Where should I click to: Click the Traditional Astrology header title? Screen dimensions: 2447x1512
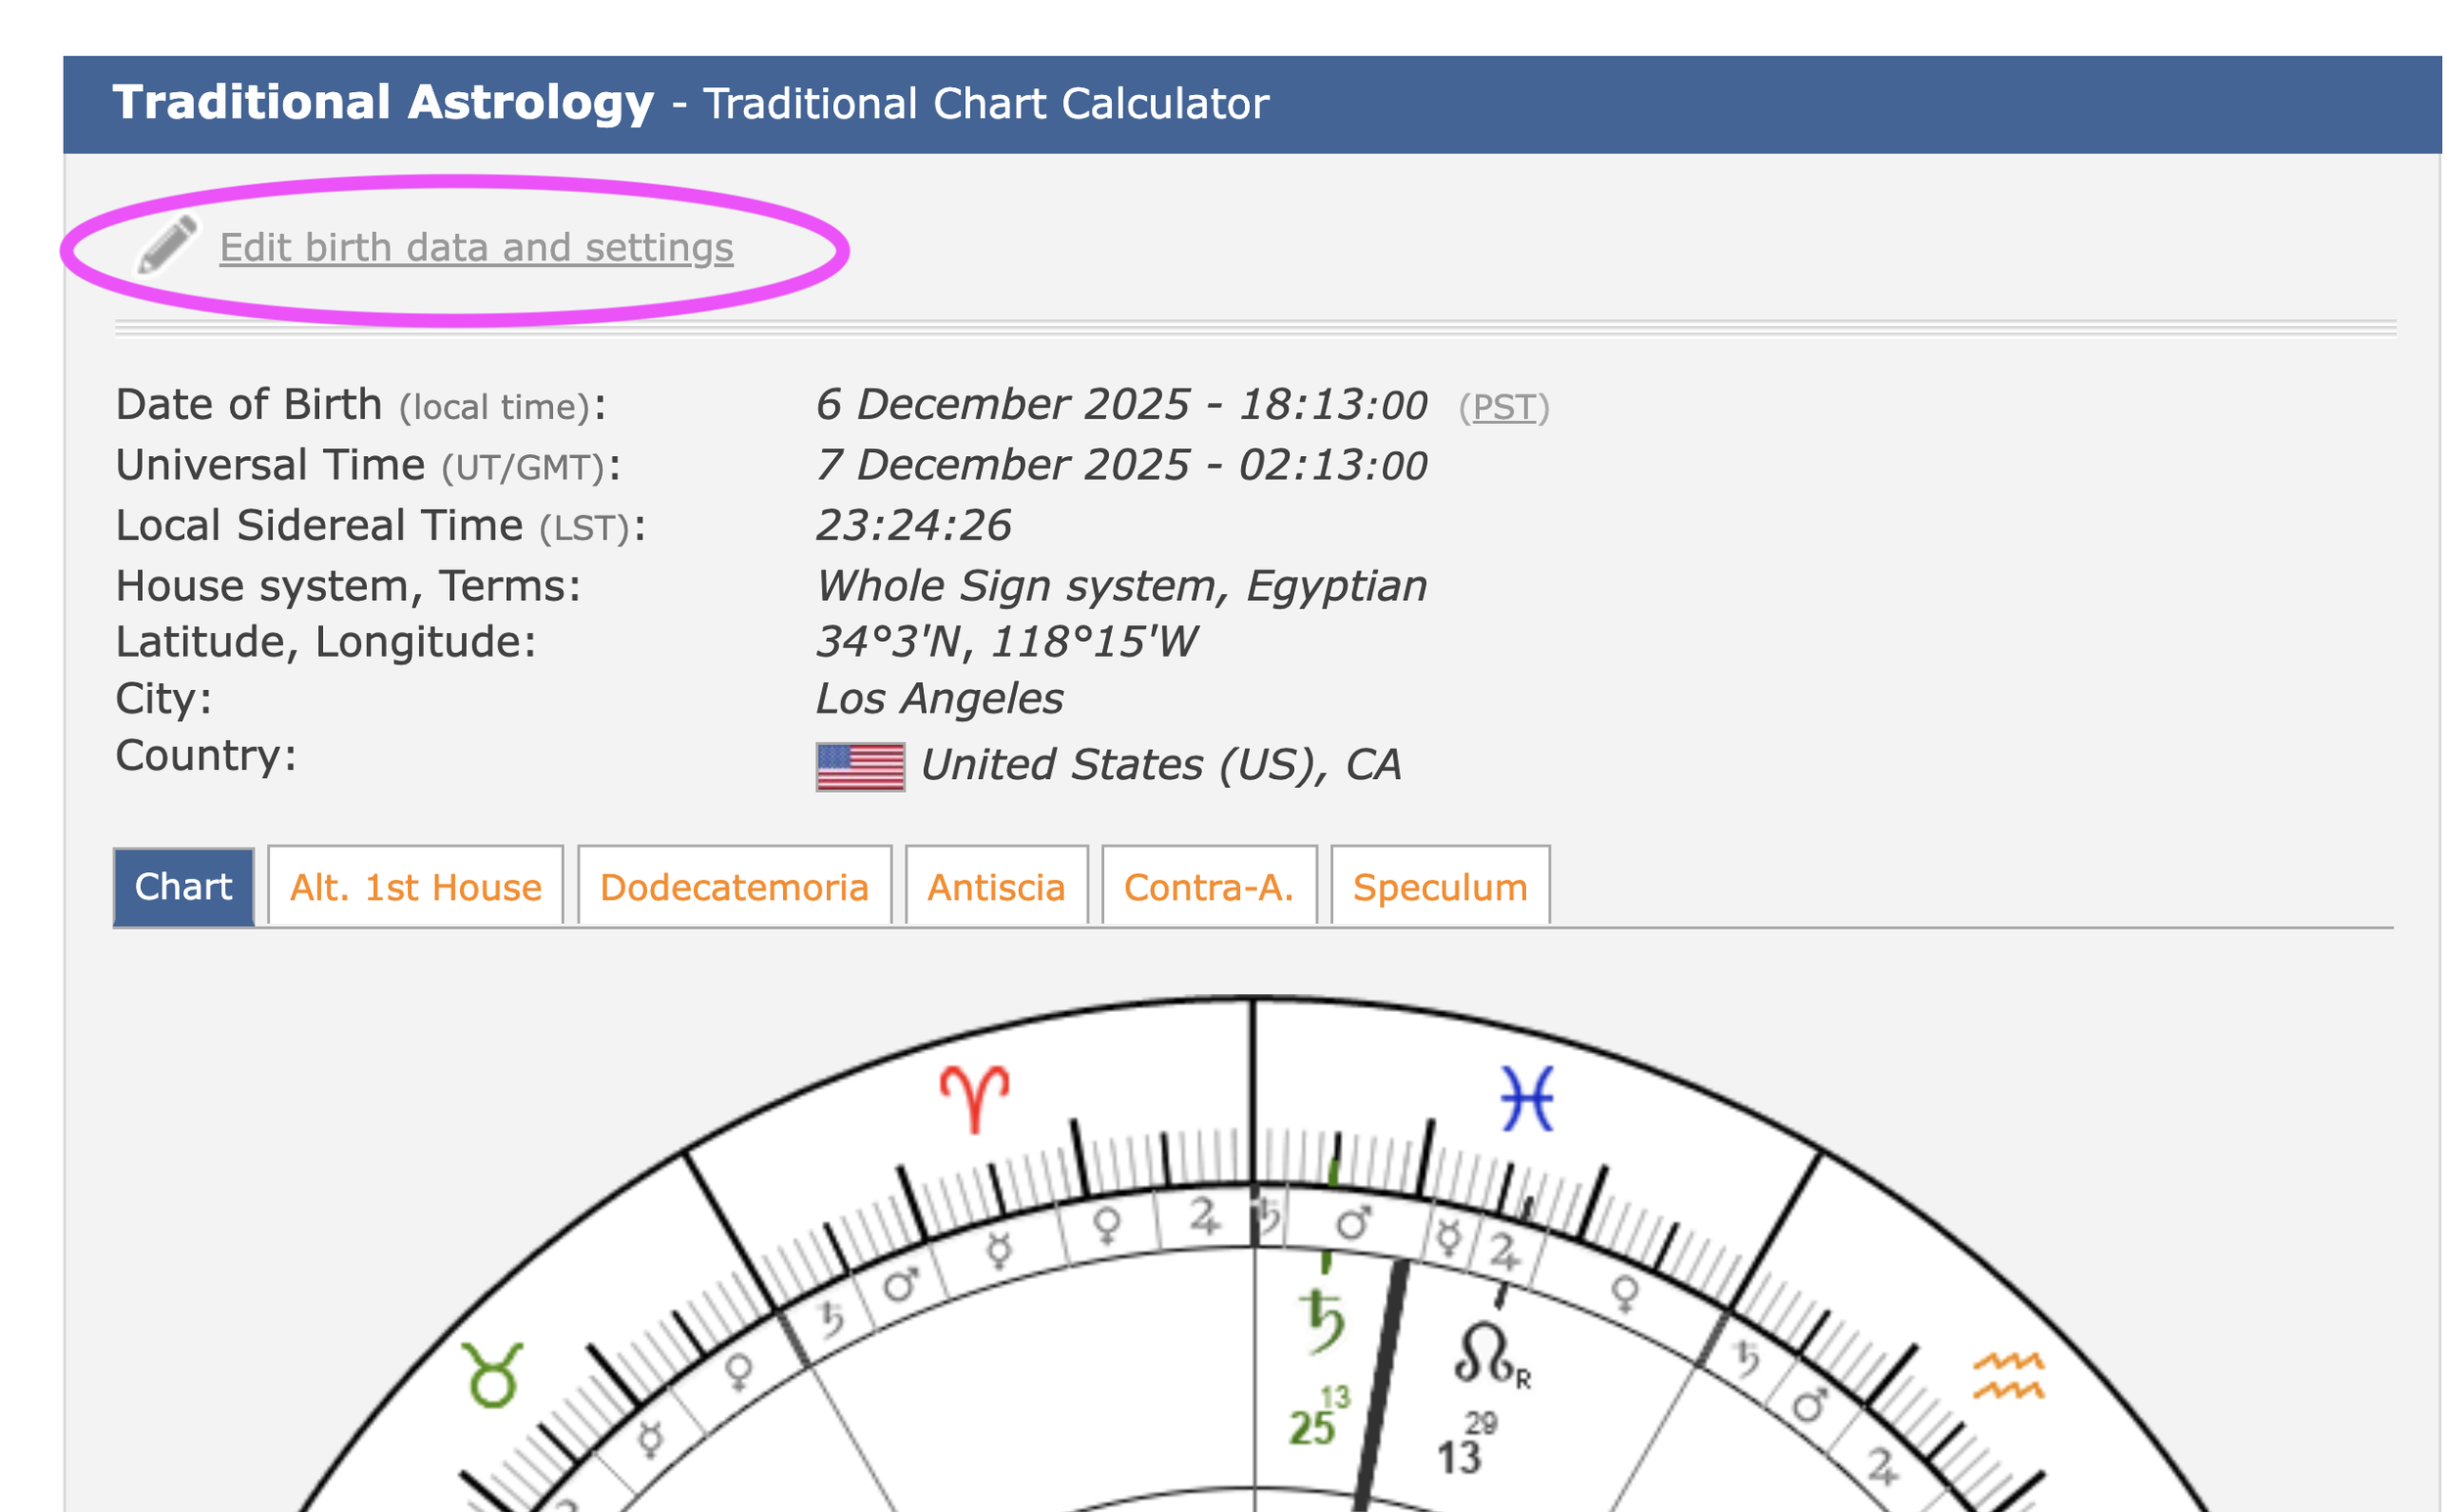click(x=383, y=103)
